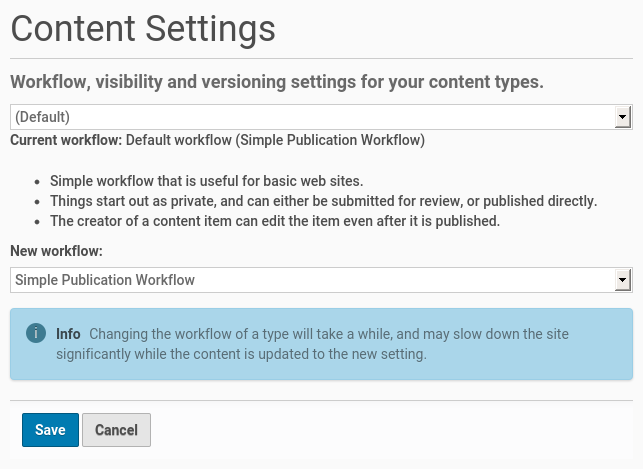This screenshot has width=643, height=469.
Task: Click the "Current workflow:" label
Action: 66,140
